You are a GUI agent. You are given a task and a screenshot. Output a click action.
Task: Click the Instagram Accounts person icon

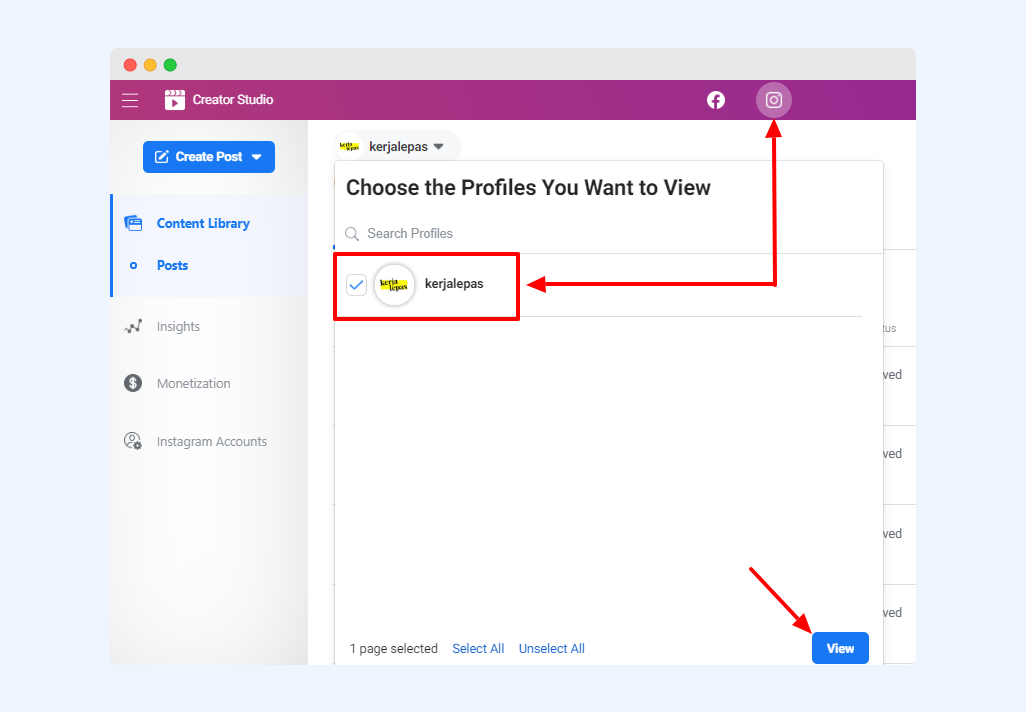(133, 441)
